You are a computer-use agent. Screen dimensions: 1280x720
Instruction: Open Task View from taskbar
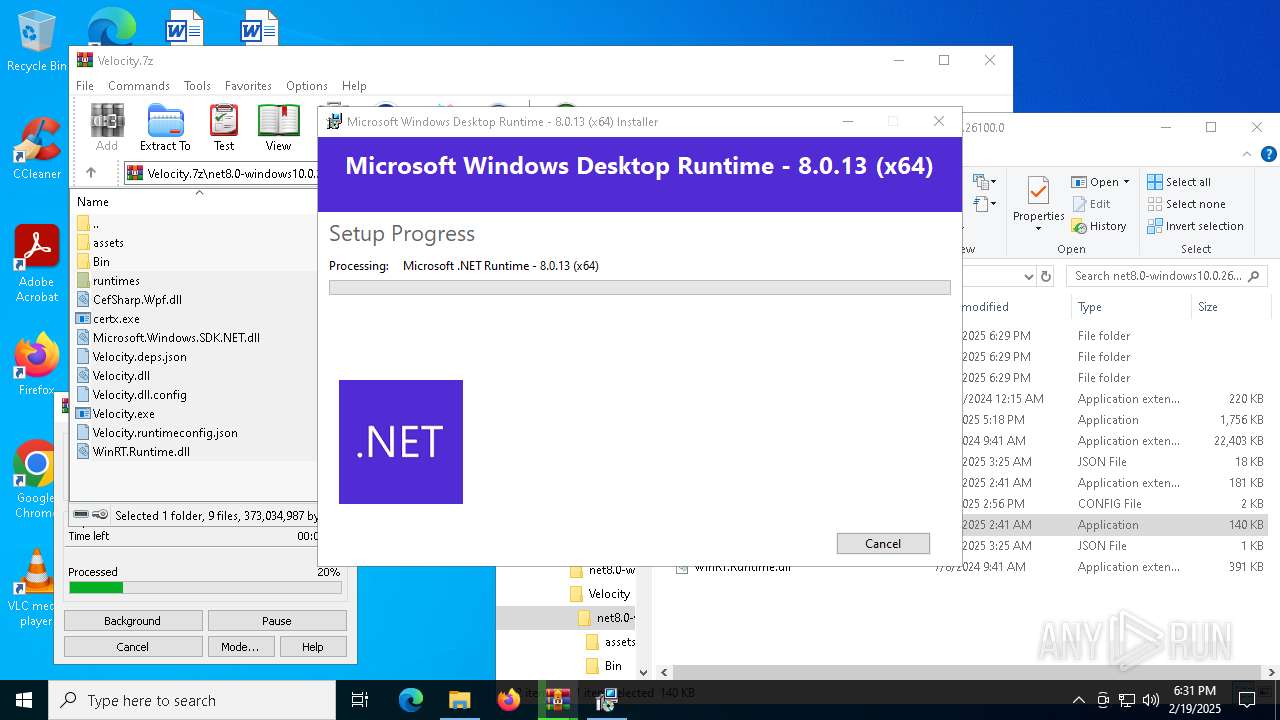360,700
